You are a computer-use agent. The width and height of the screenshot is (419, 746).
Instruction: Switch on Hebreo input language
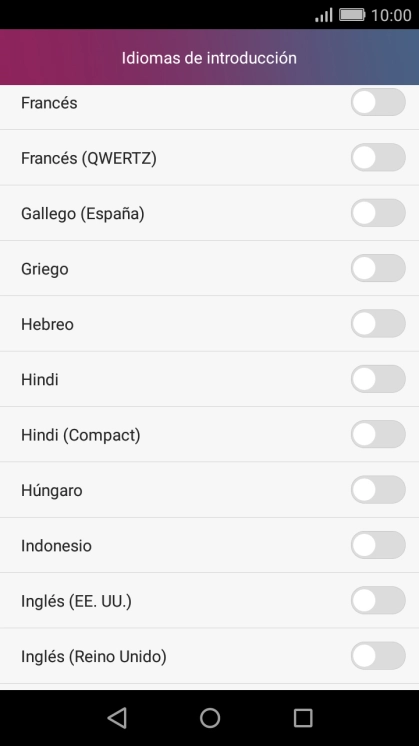point(378,324)
